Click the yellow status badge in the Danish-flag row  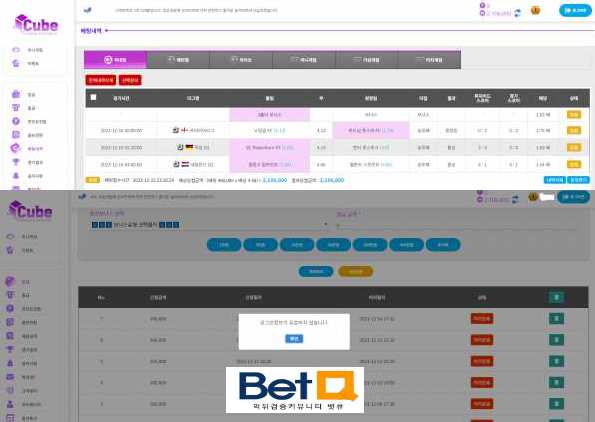click(573, 131)
